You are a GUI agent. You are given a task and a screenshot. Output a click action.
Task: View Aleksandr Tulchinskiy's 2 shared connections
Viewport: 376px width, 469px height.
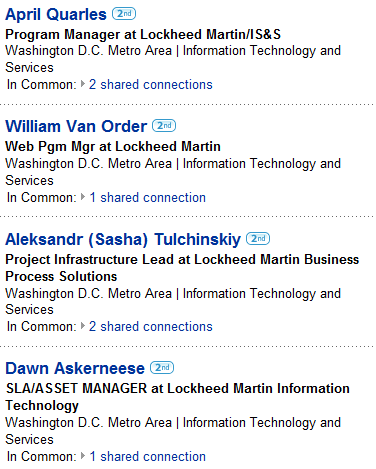(151, 327)
